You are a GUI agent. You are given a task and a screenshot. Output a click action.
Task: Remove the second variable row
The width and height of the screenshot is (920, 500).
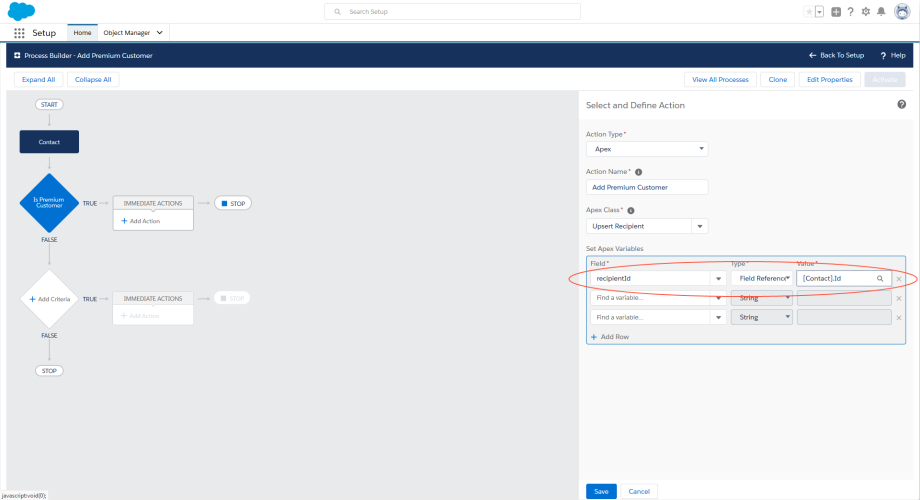point(899,299)
